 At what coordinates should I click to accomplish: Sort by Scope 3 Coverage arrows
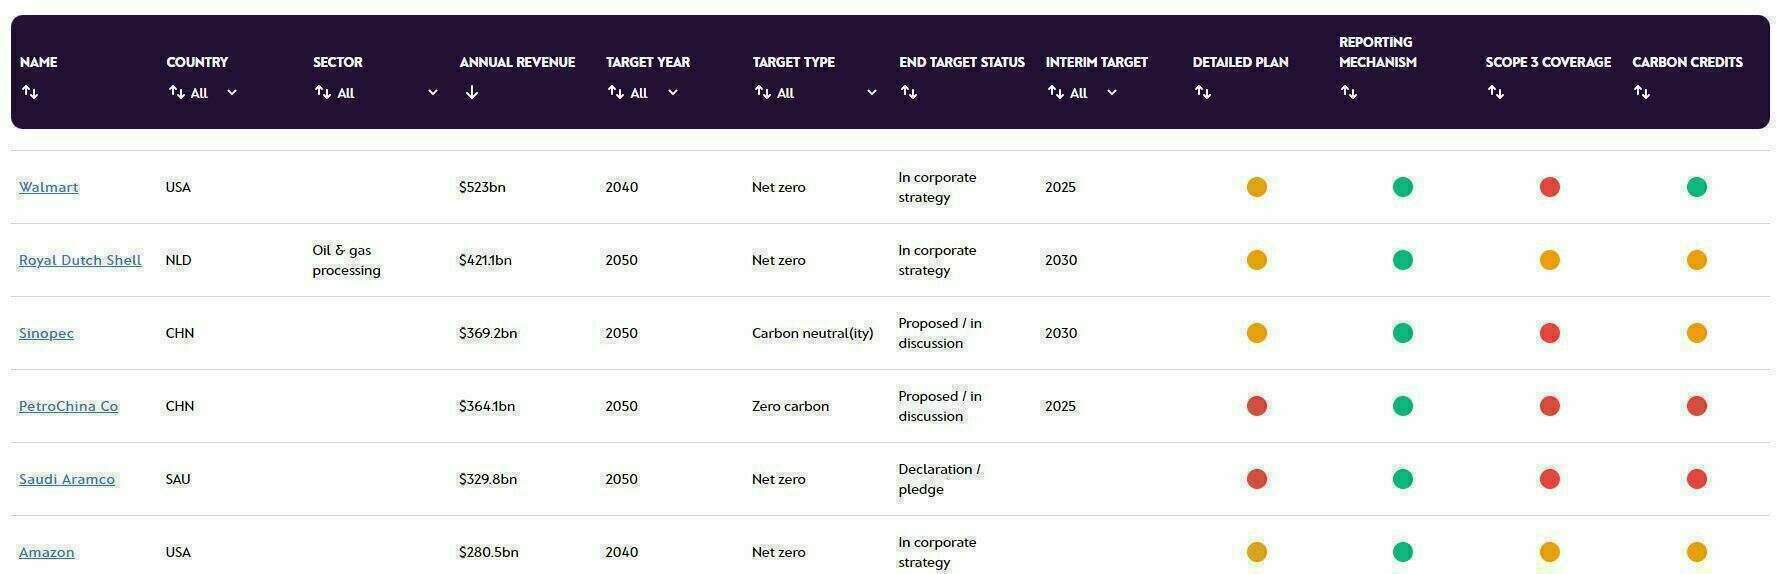tap(1495, 92)
